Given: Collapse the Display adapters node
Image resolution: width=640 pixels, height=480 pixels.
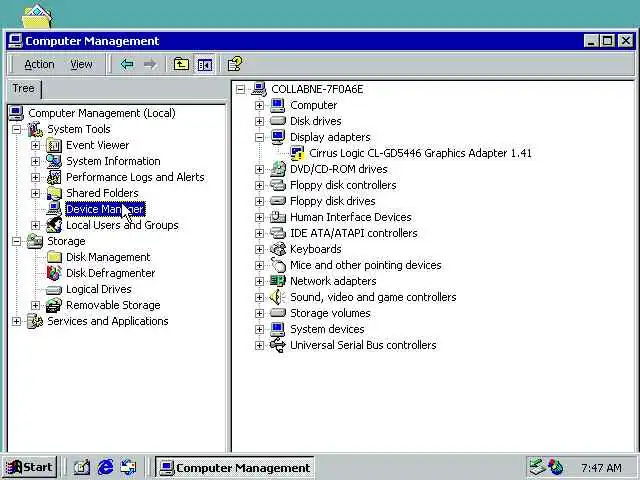Looking at the screenshot, I should (x=259, y=137).
